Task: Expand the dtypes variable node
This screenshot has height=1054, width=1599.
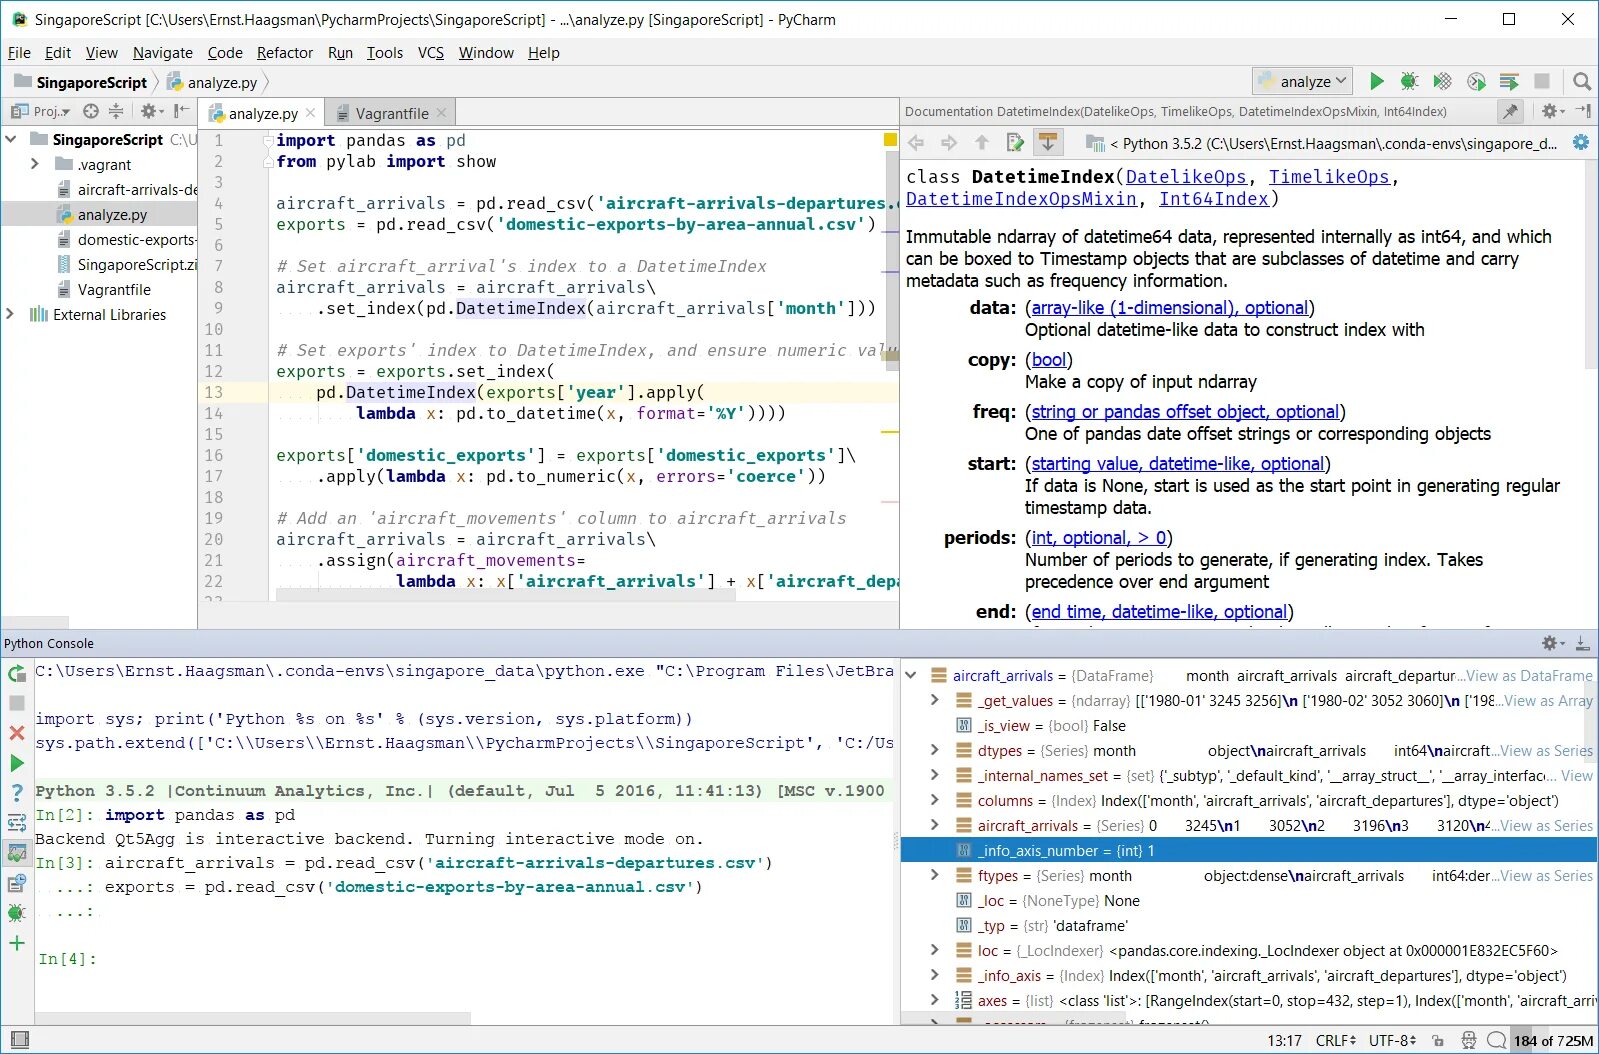Action: [x=935, y=750]
